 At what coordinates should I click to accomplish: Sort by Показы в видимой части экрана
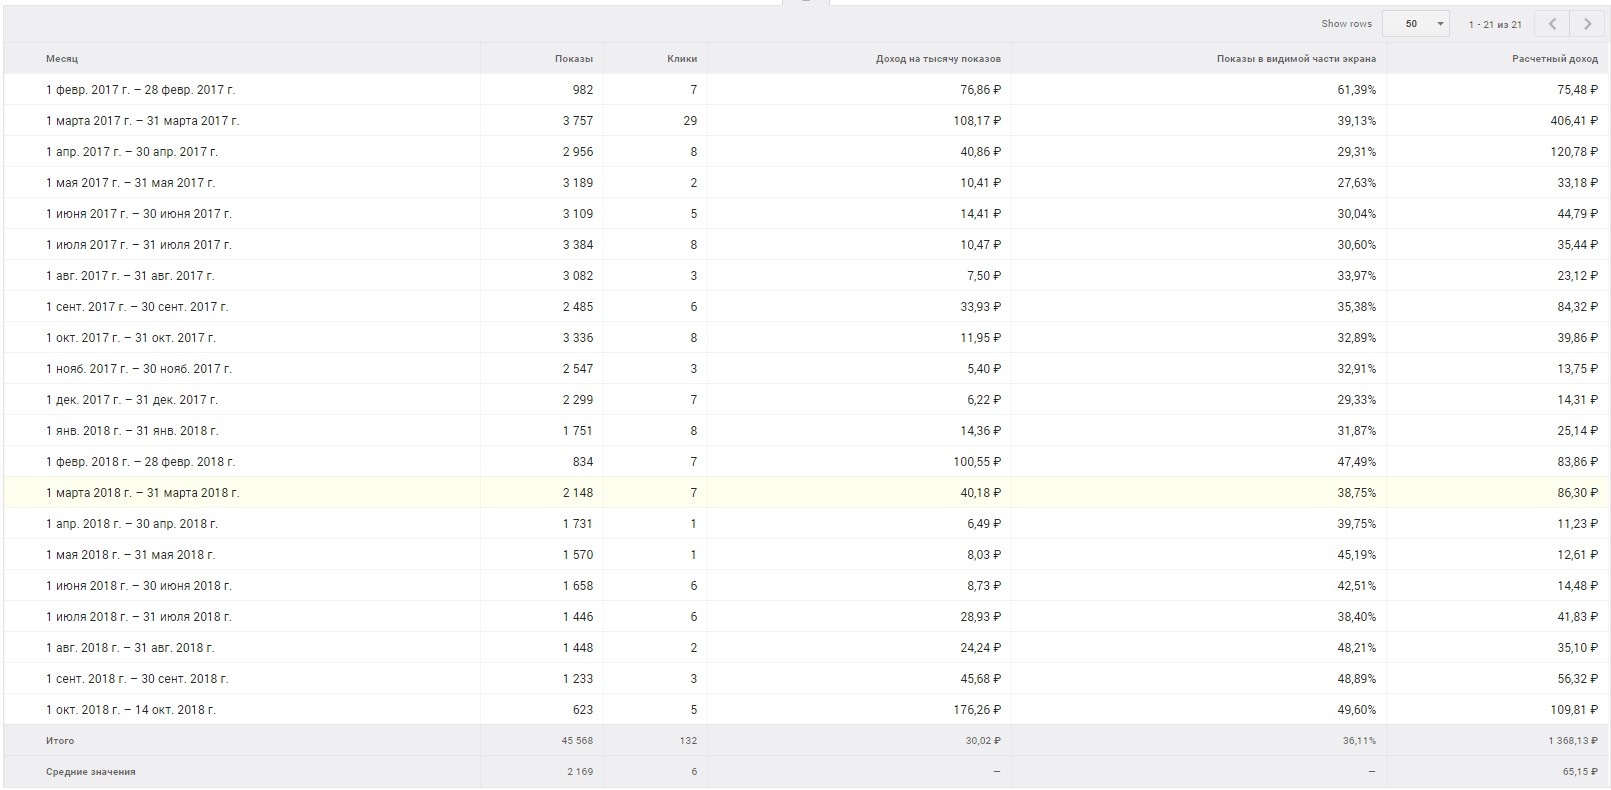pyautogui.click(x=1296, y=59)
